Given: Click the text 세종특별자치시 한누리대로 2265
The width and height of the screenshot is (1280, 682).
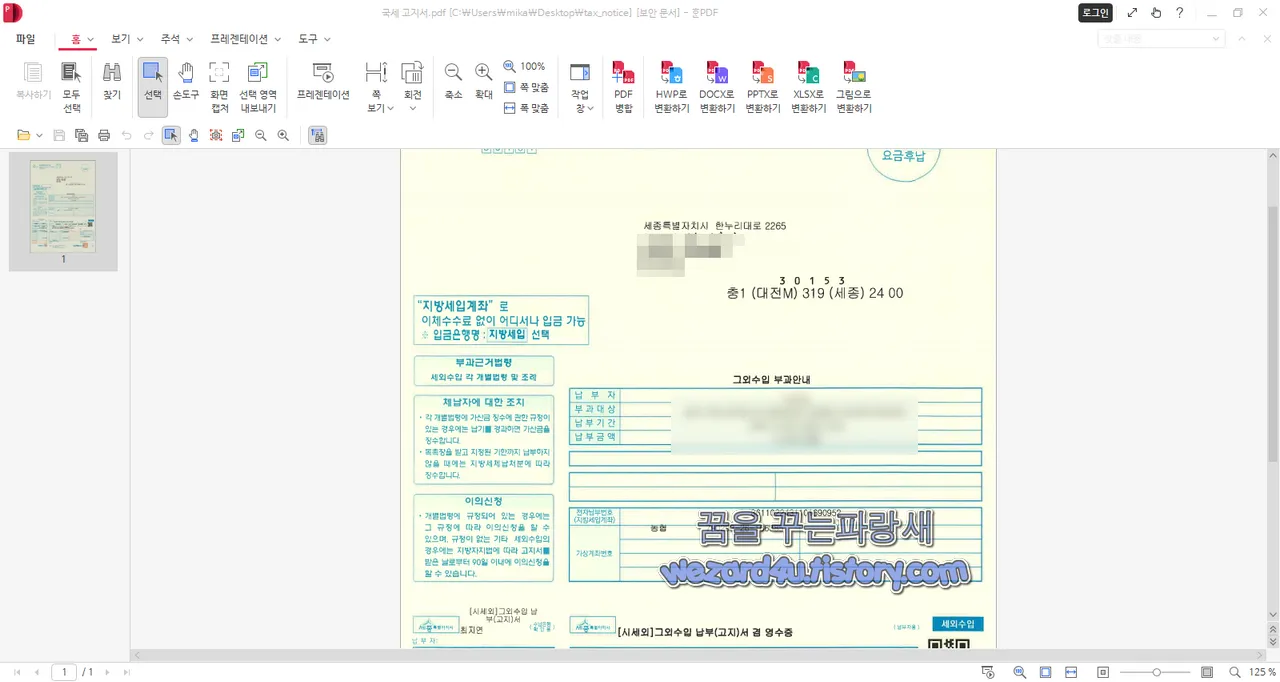Looking at the screenshot, I should (714, 226).
